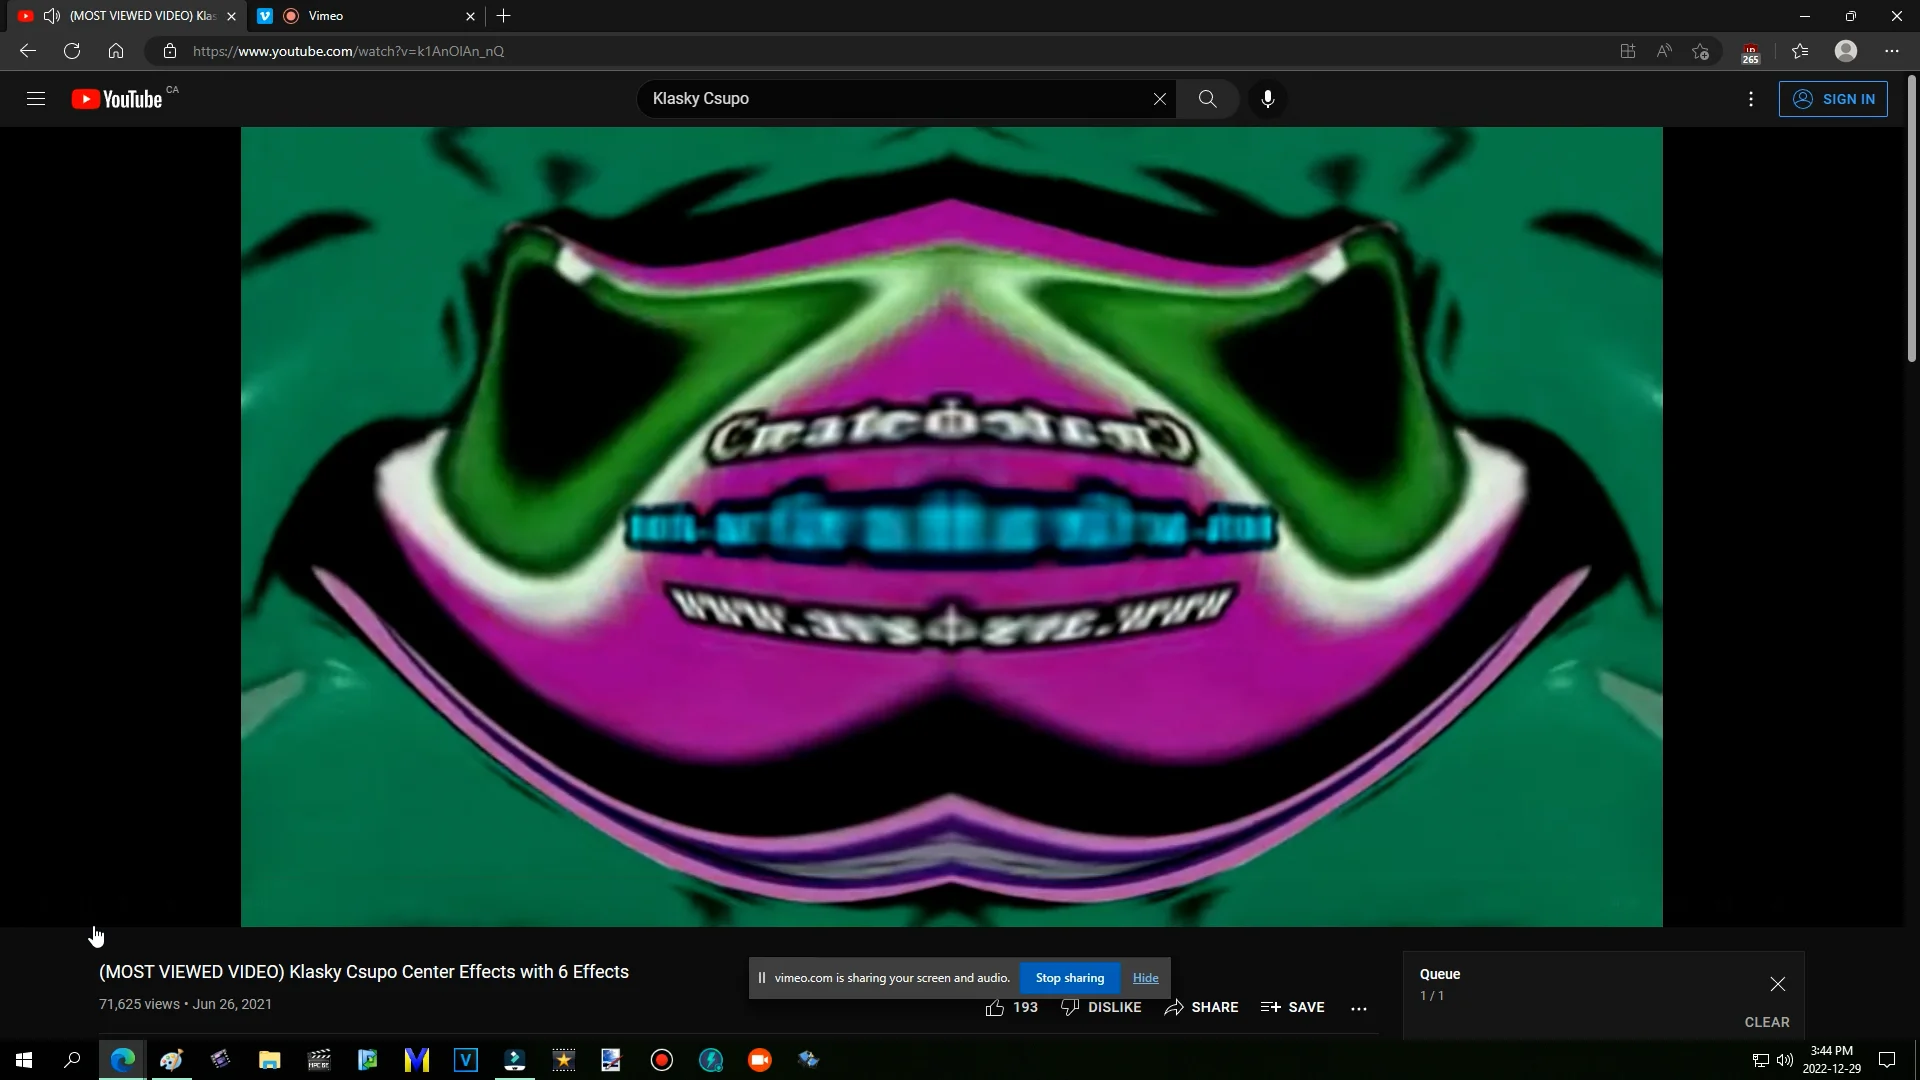This screenshot has width=1920, height=1080.
Task: Open the Read Aloud feature
Action: (x=1663, y=51)
